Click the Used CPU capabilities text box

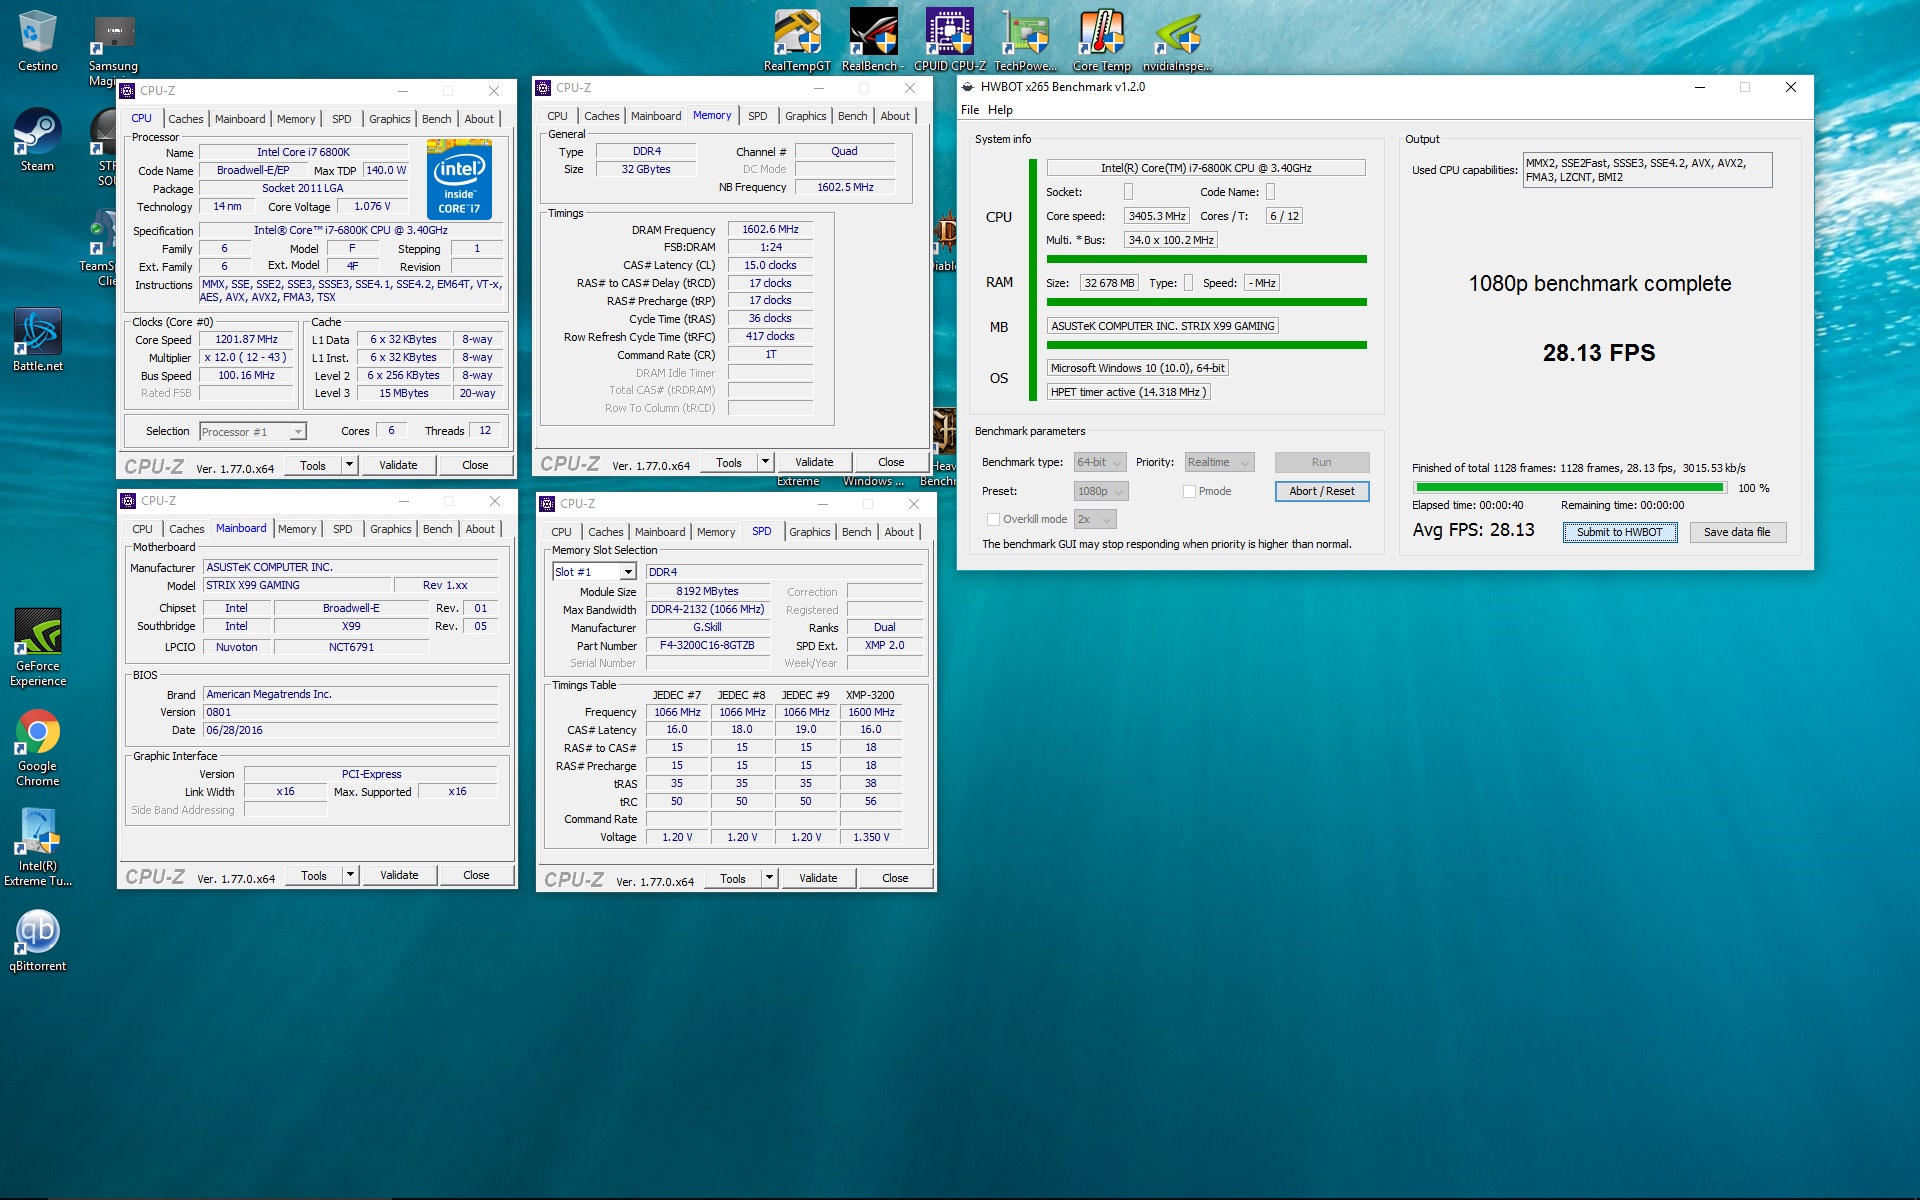pos(1646,170)
